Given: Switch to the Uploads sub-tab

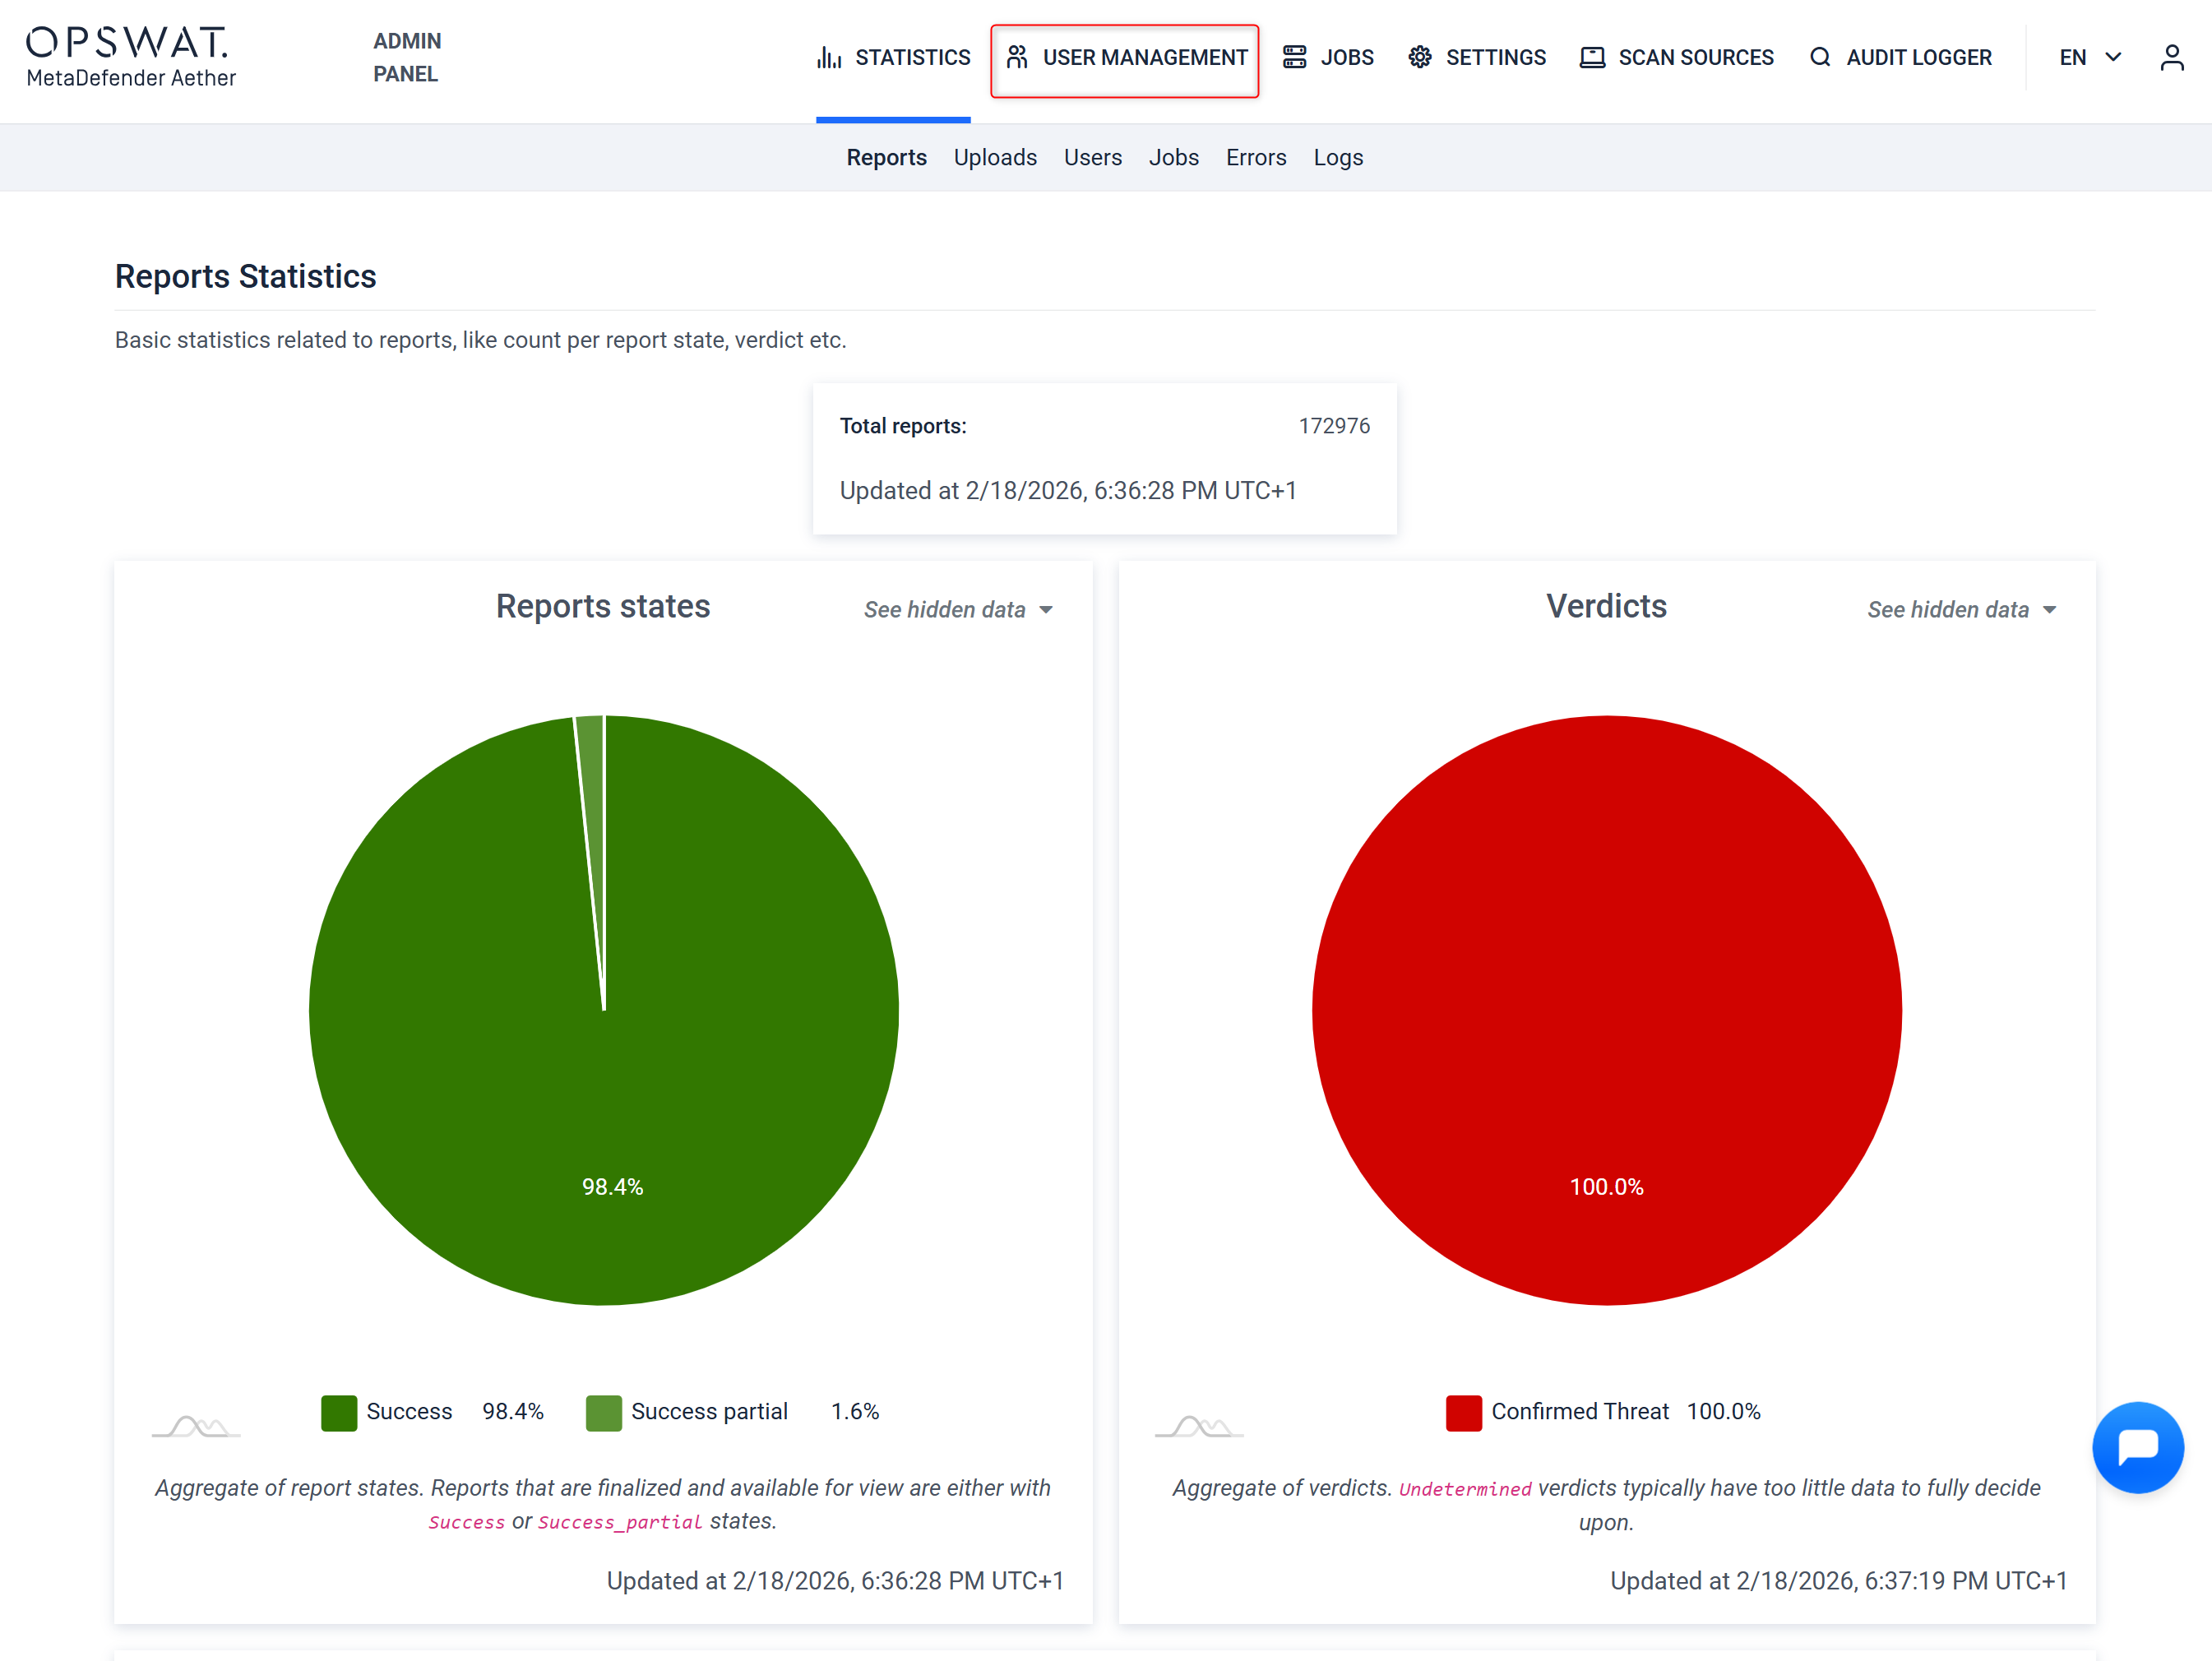Looking at the screenshot, I should coord(994,157).
